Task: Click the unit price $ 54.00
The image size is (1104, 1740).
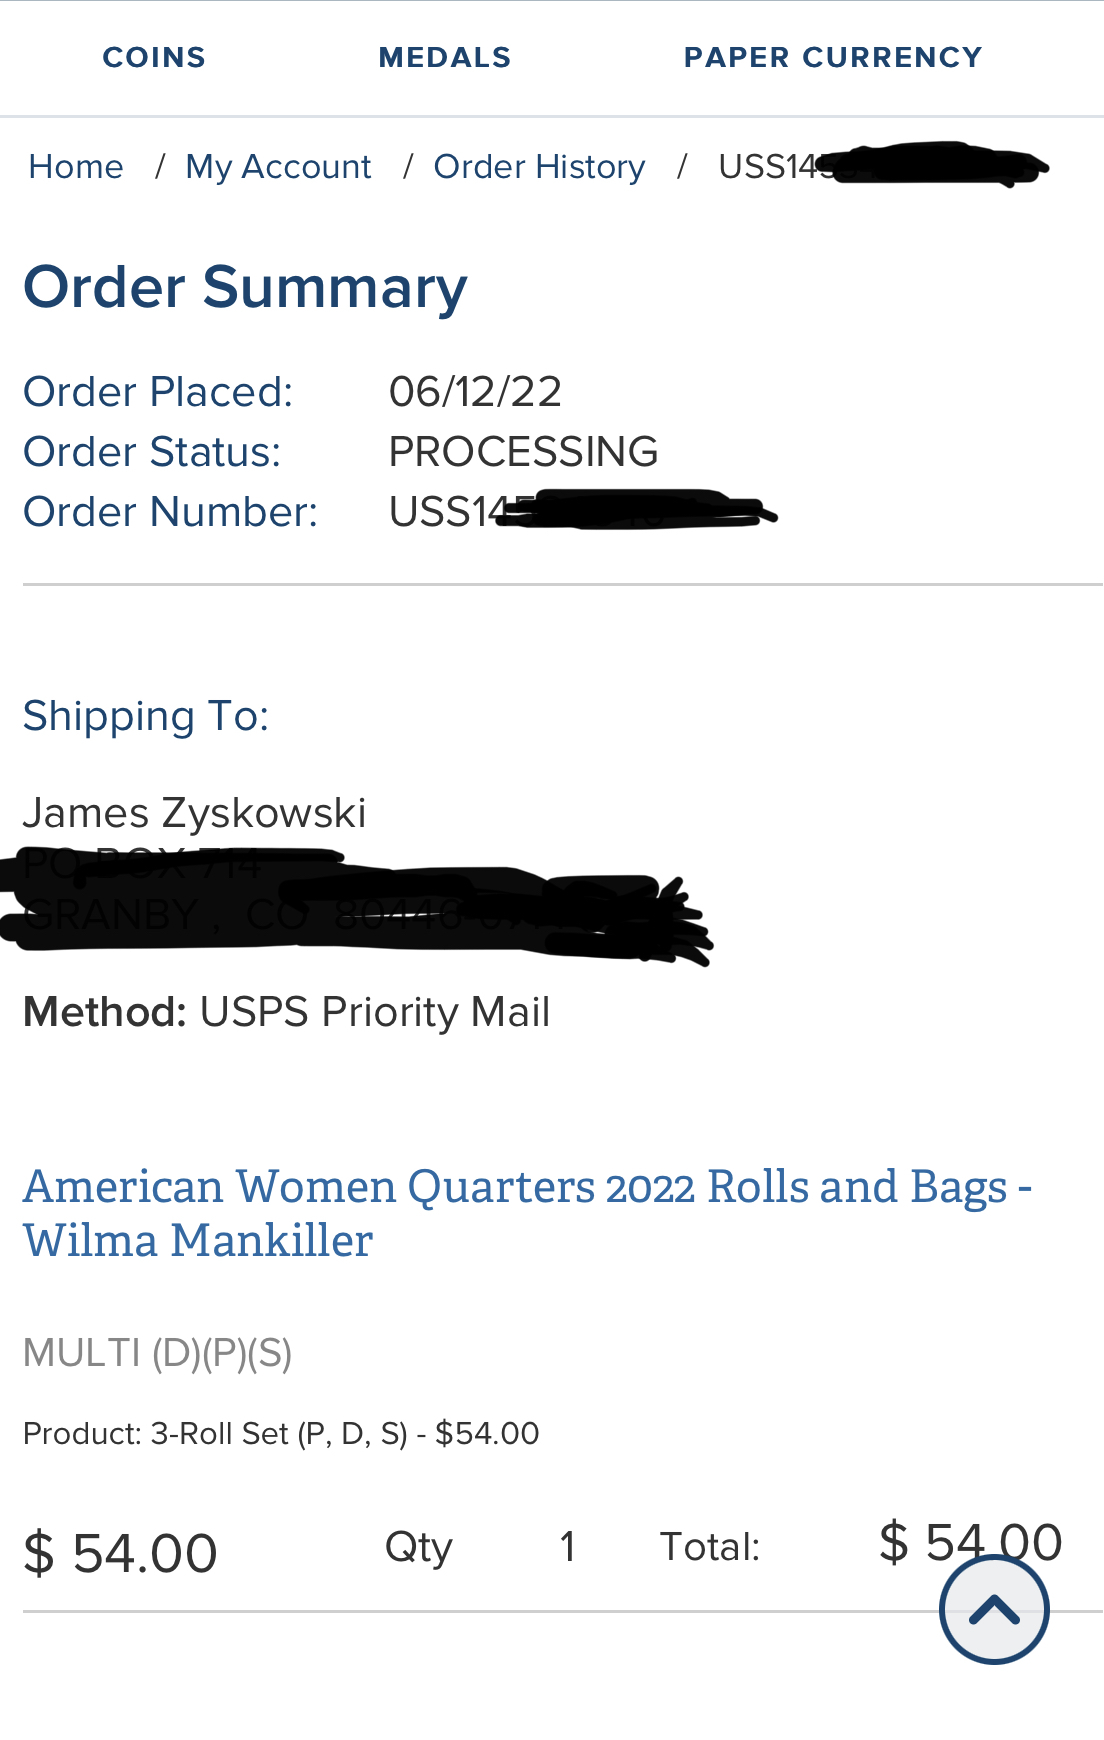Action: 120,1553
